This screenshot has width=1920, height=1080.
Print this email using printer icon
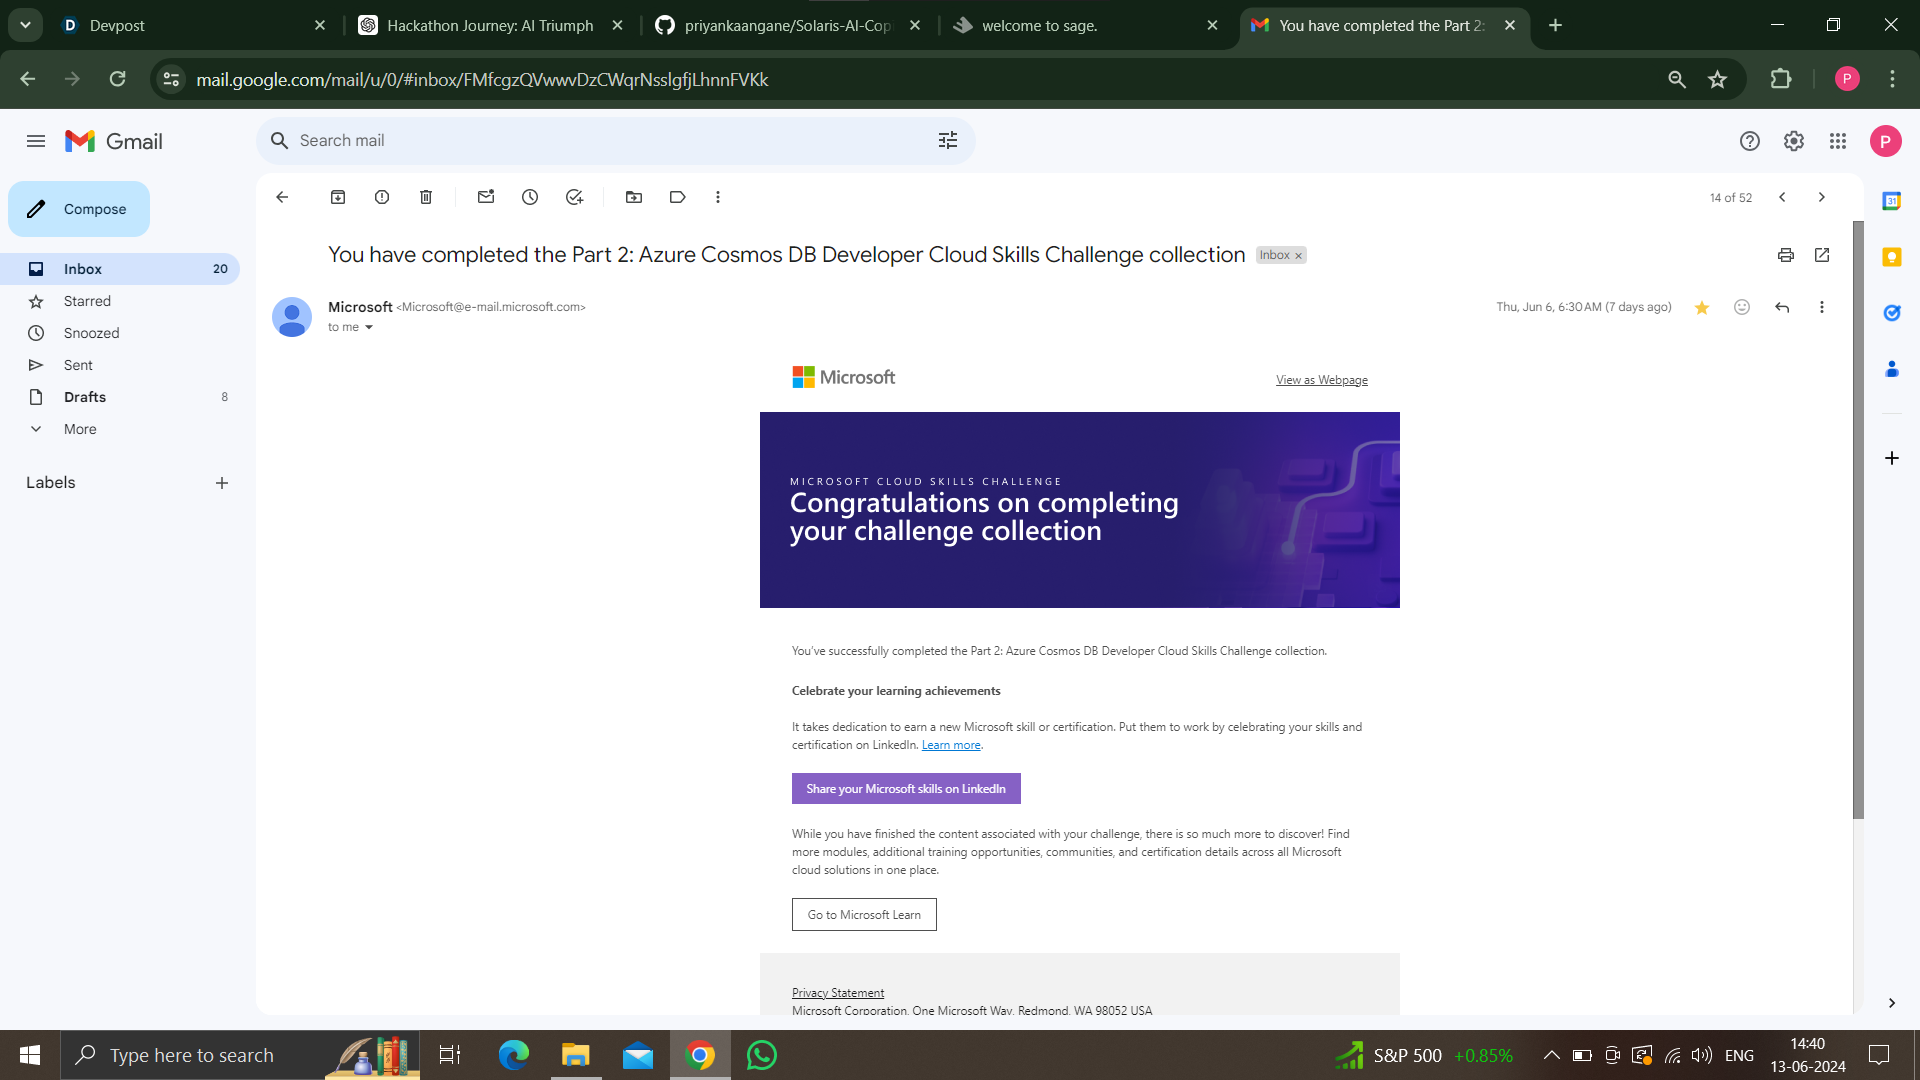[x=1786, y=255]
